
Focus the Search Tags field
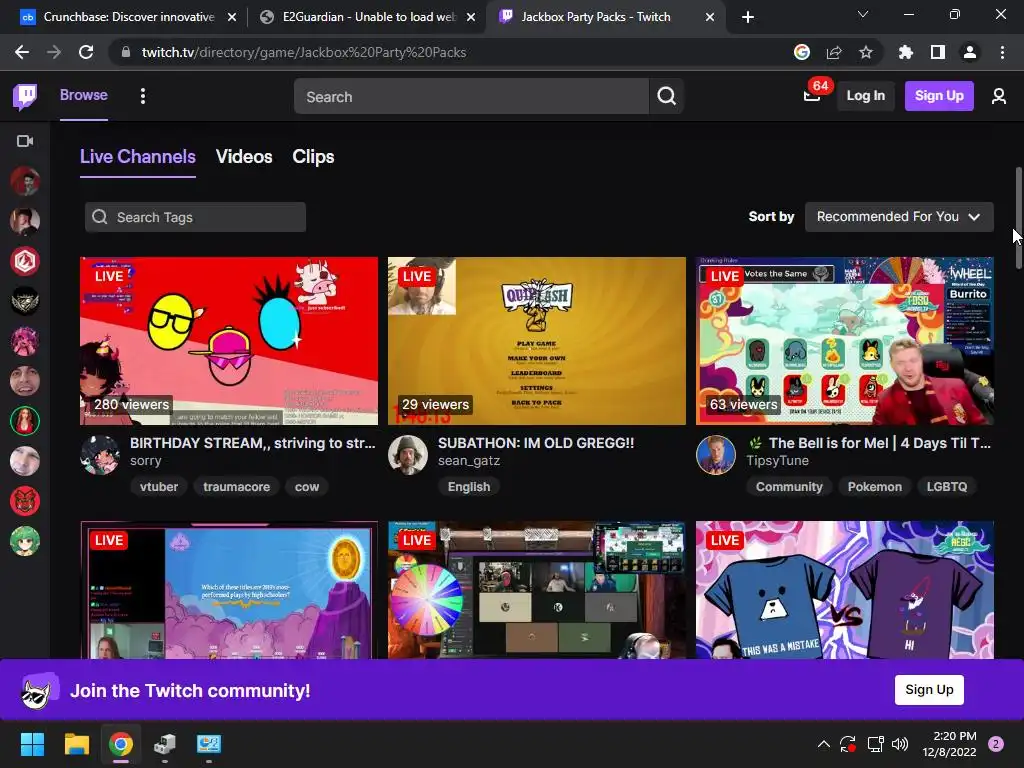coord(195,217)
